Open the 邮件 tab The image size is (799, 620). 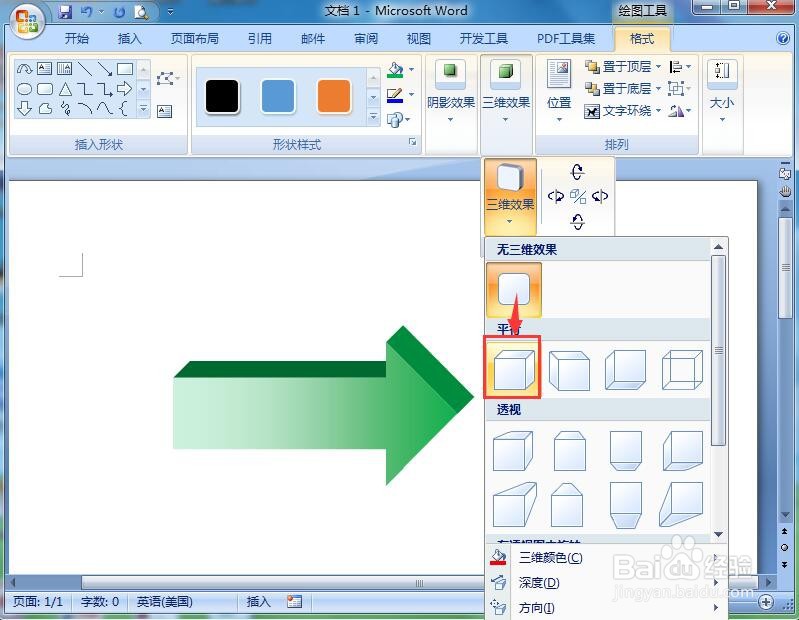313,39
